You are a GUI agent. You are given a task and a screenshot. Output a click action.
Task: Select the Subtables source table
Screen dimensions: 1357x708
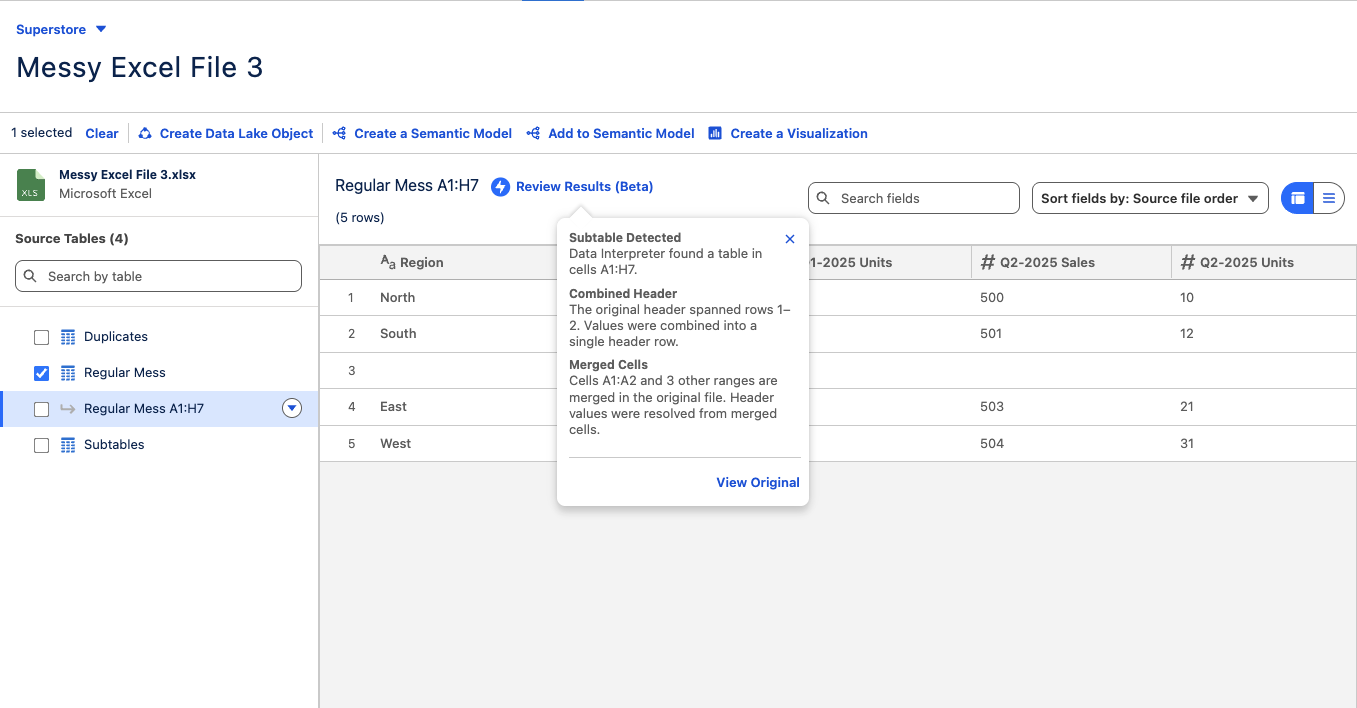pos(114,445)
